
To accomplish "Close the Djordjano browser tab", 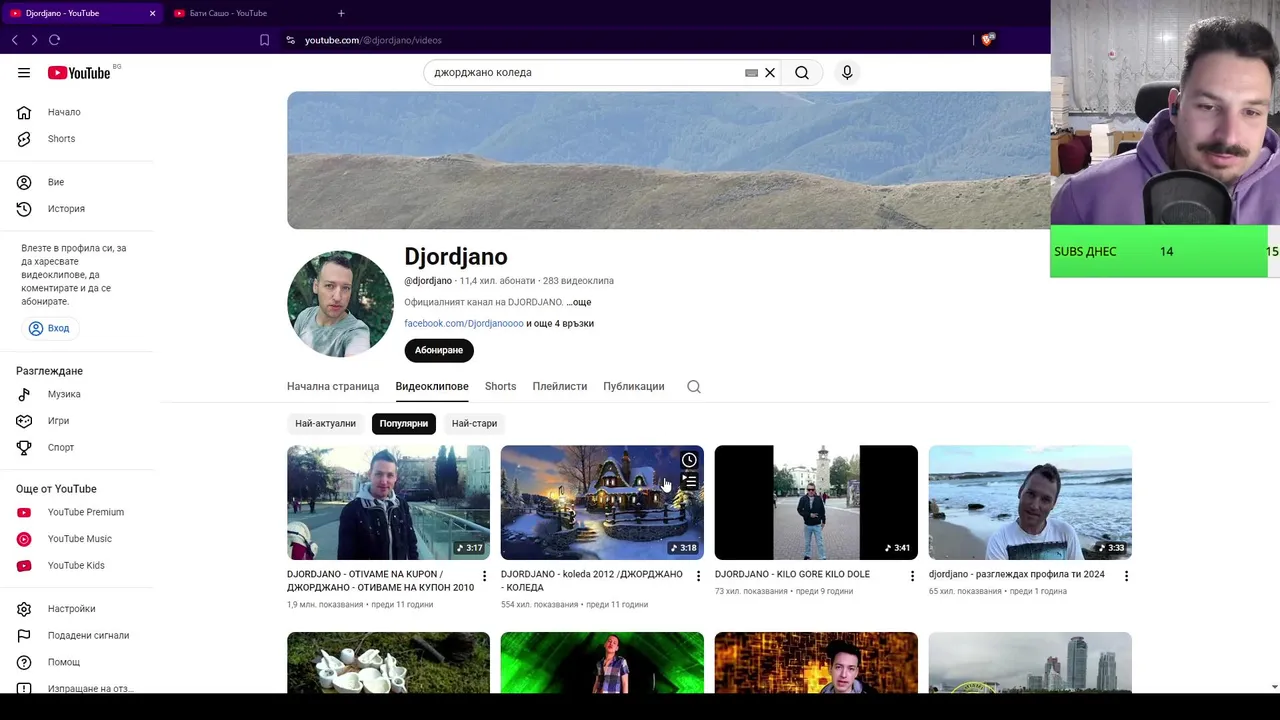I will [152, 13].
